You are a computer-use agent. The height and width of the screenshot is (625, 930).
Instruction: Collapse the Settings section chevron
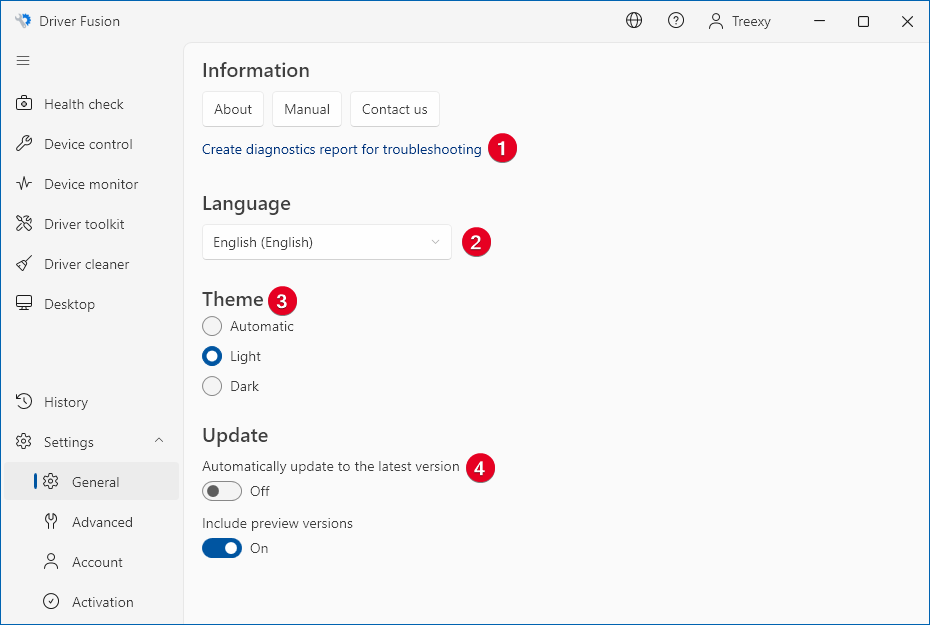(x=159, y=441)
